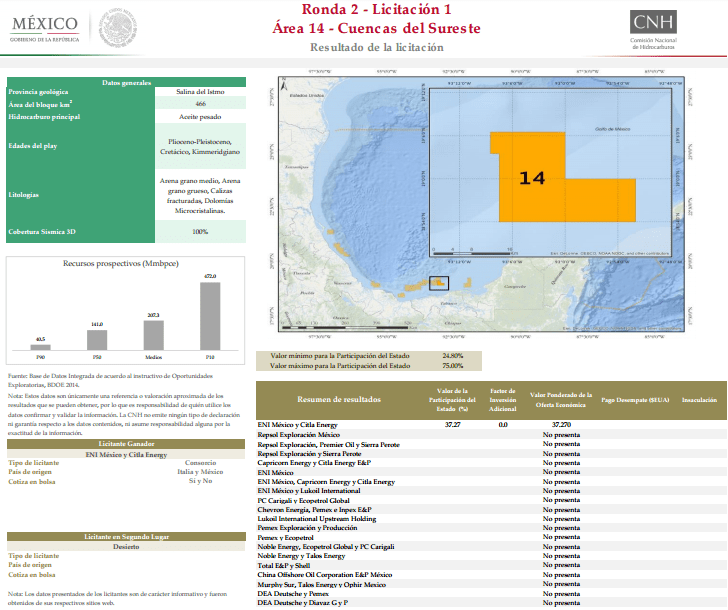728x610 pixels.
Task: Click 'Lukoil International Upstream Holding' row
Action: [491, 519]
